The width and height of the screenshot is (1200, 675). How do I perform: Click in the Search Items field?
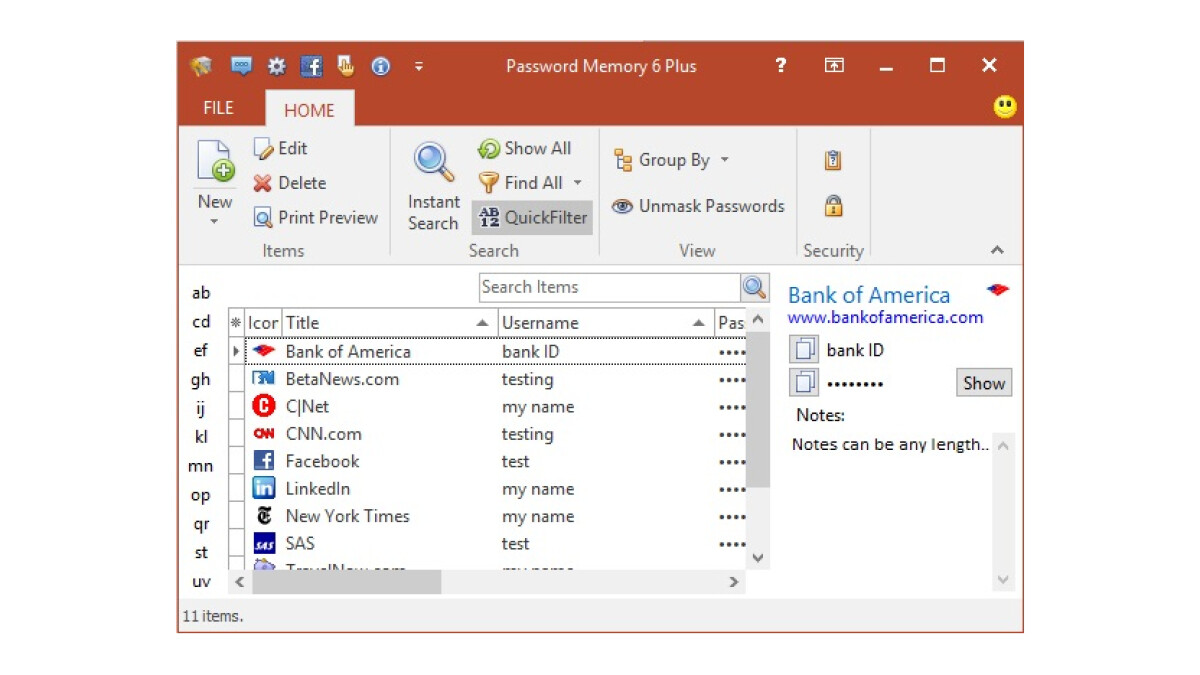pyautogui.click(x=610, y=287)
